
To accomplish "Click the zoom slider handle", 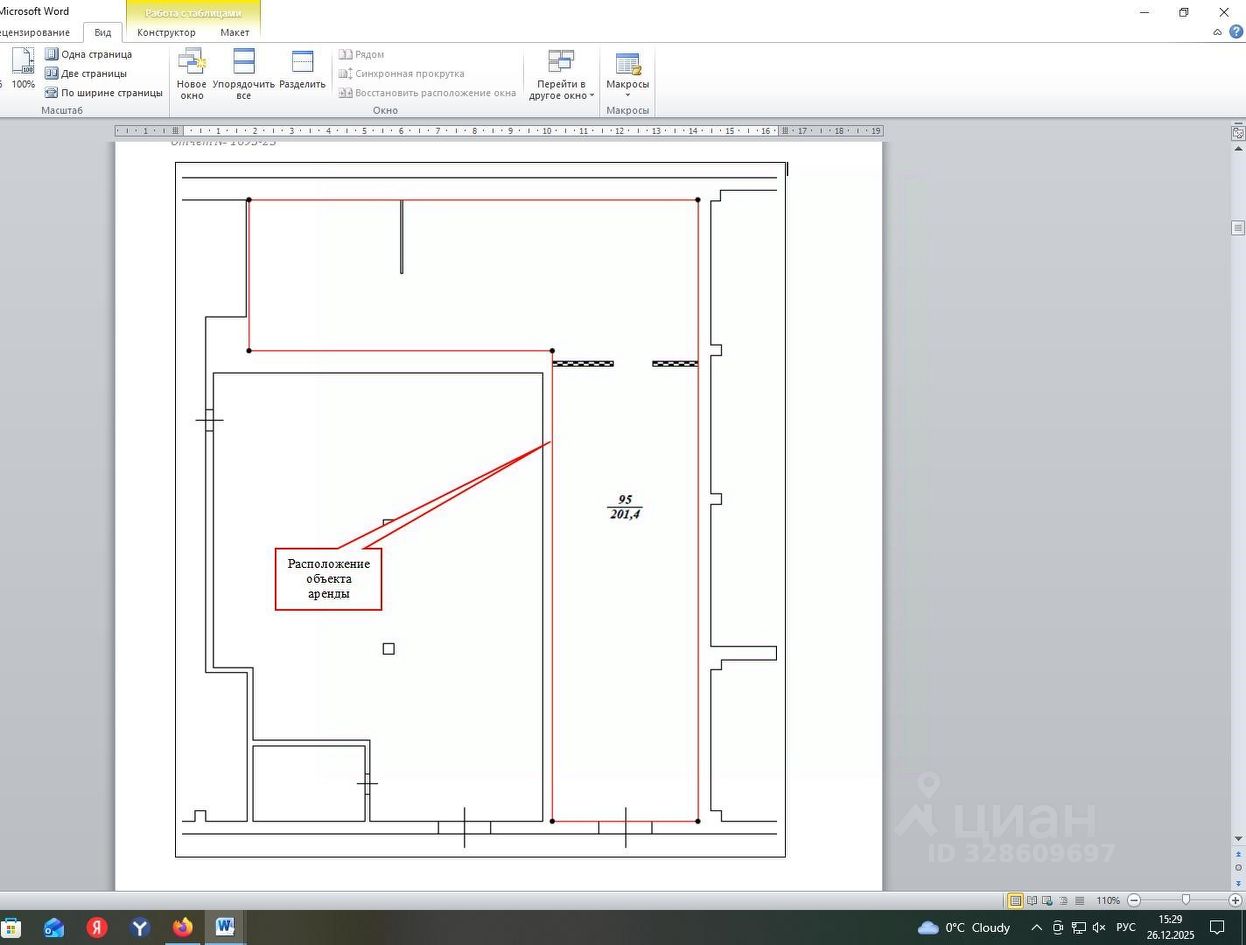I will click(x=1186, y=900).
